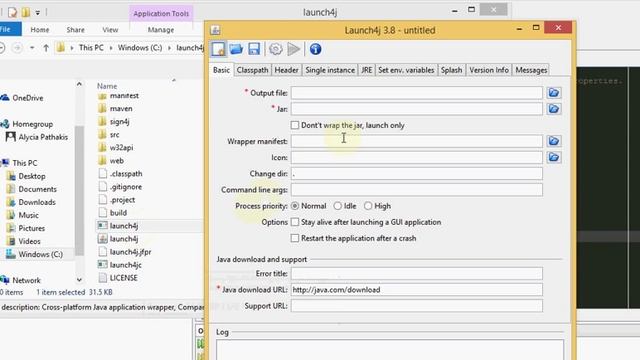Open Explorer Manage ribbon tab
Viewport: 640px width, 360px height.
[x=161, y=30]
